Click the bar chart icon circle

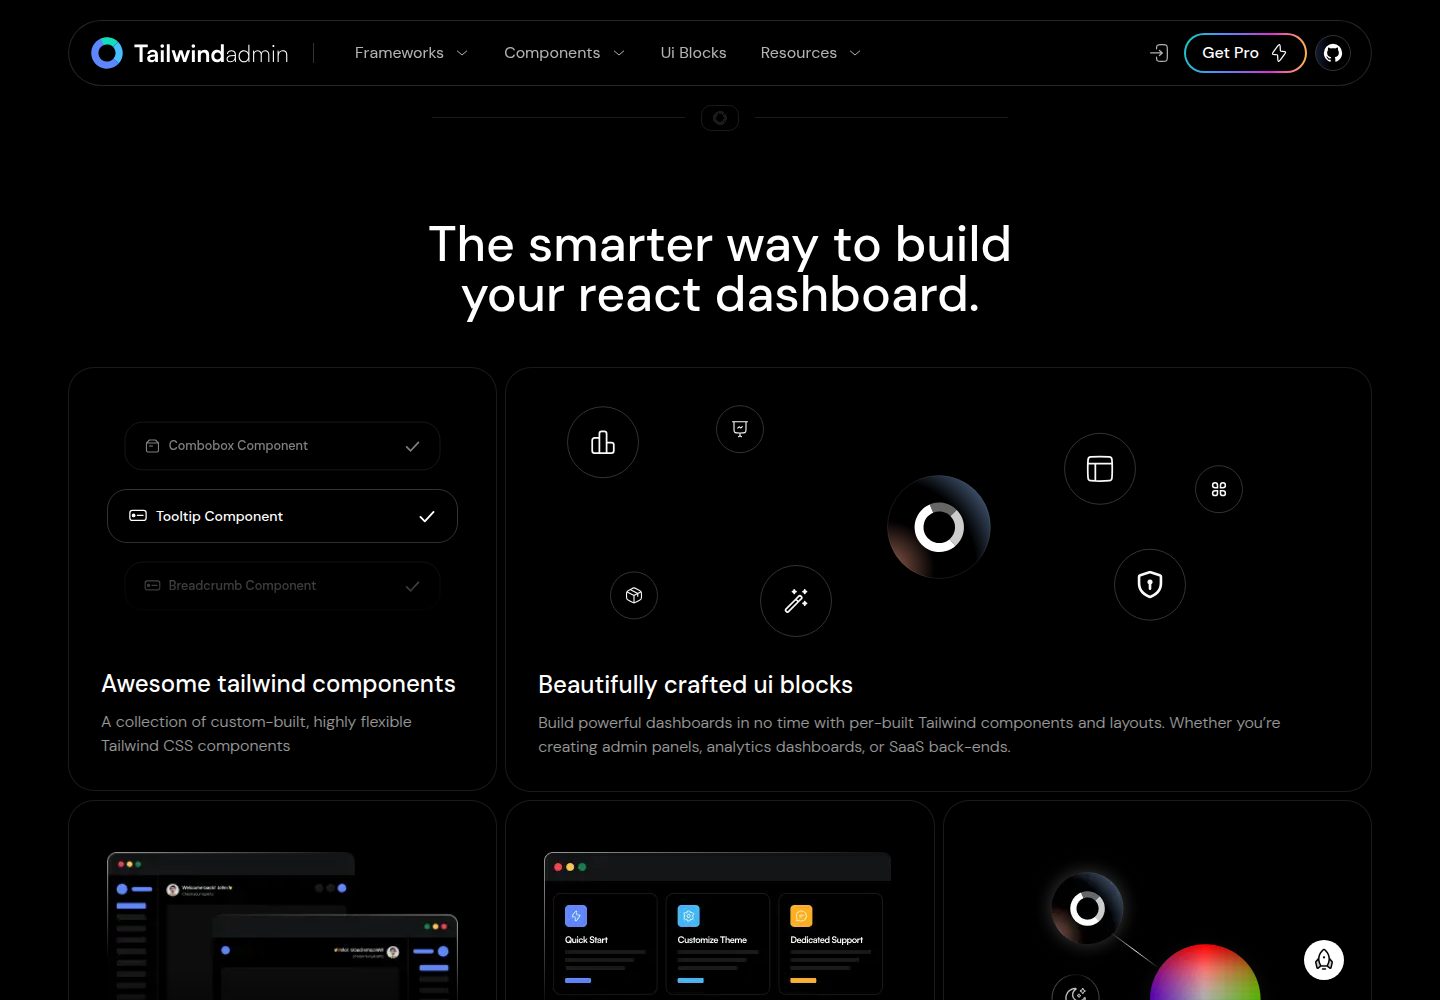603,442
